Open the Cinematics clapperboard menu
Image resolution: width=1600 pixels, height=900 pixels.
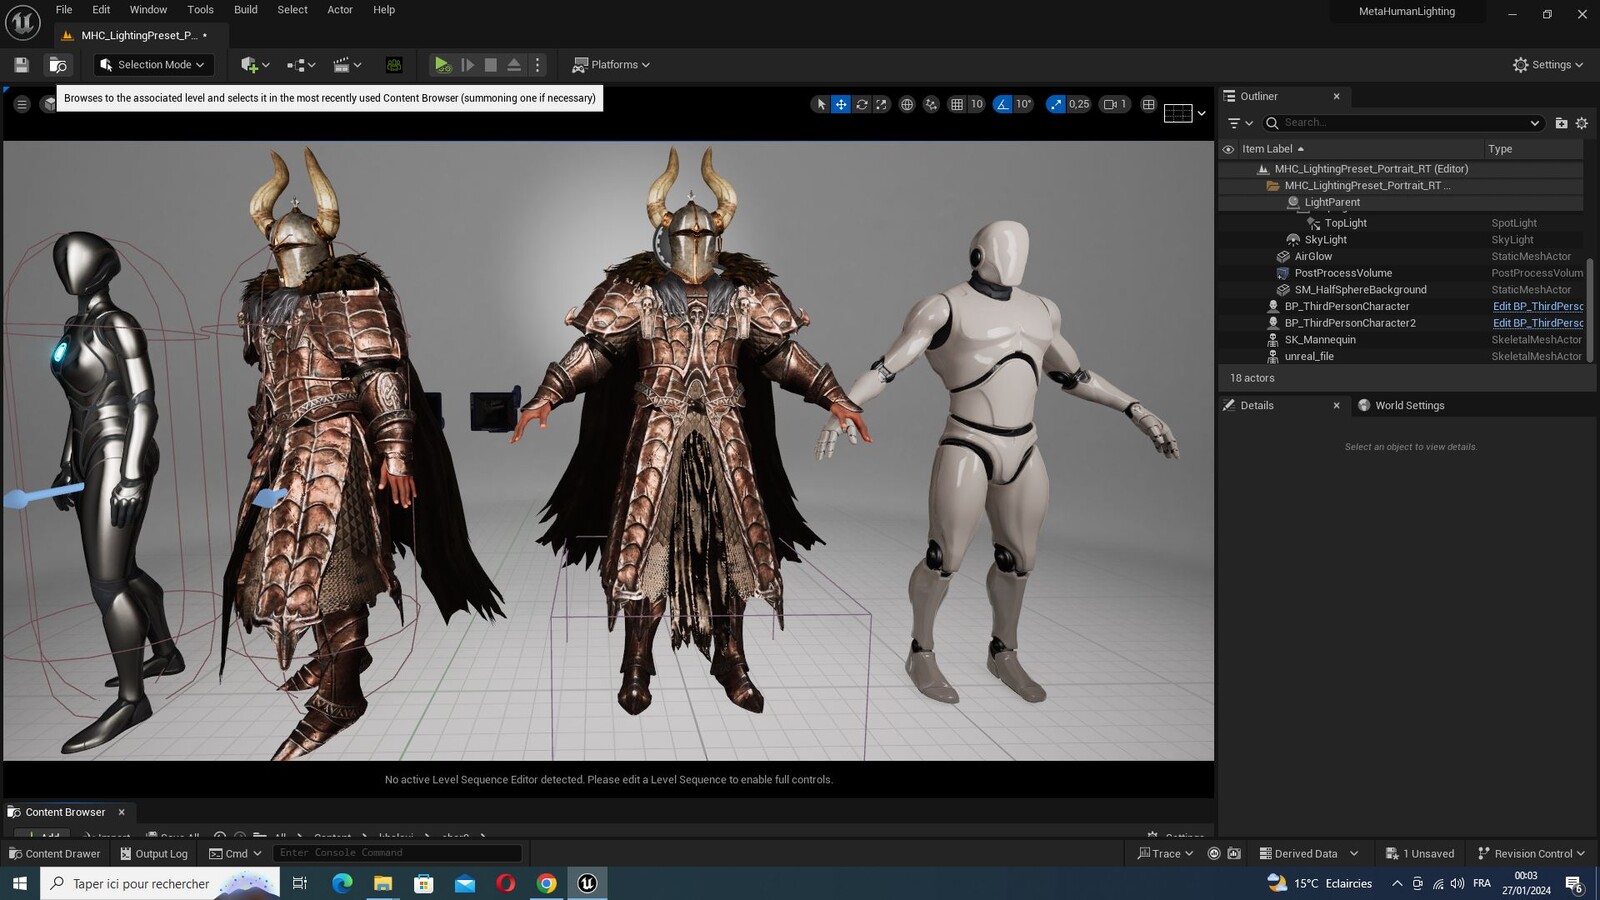(x=347, y=65)
